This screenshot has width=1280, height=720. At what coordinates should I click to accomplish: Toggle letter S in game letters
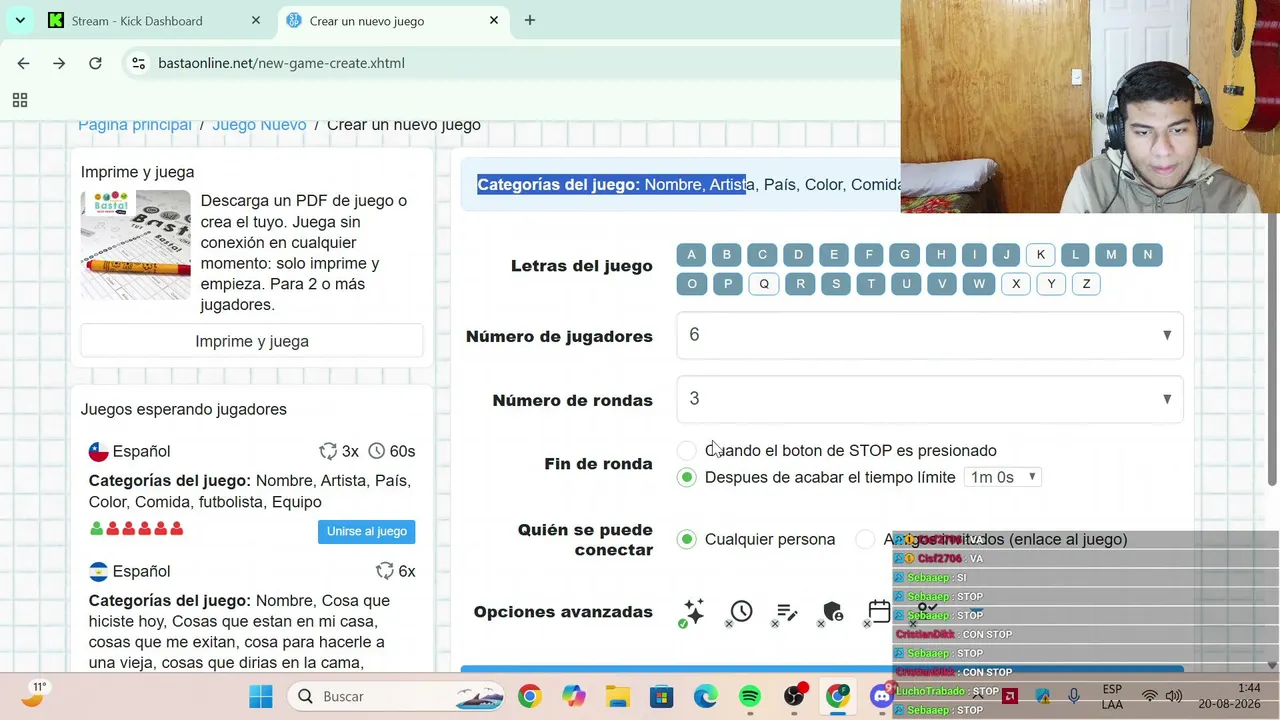tap(836, 284)
